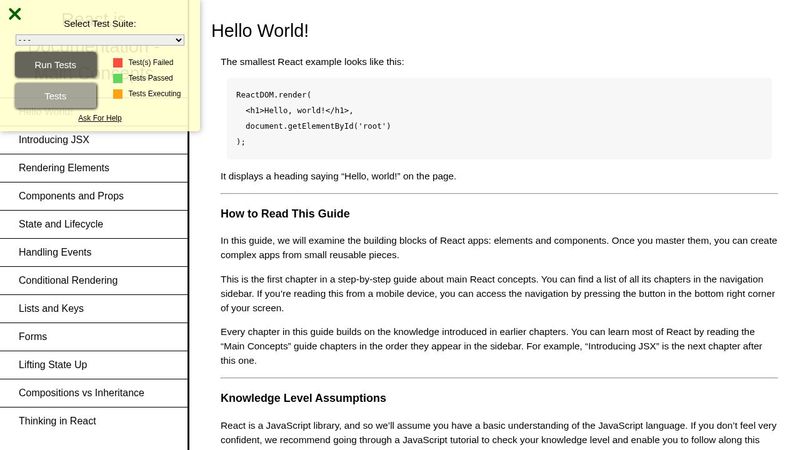The image size is (800, 450).
Task: Click the Tests button
Action: [x=56, y=96]
